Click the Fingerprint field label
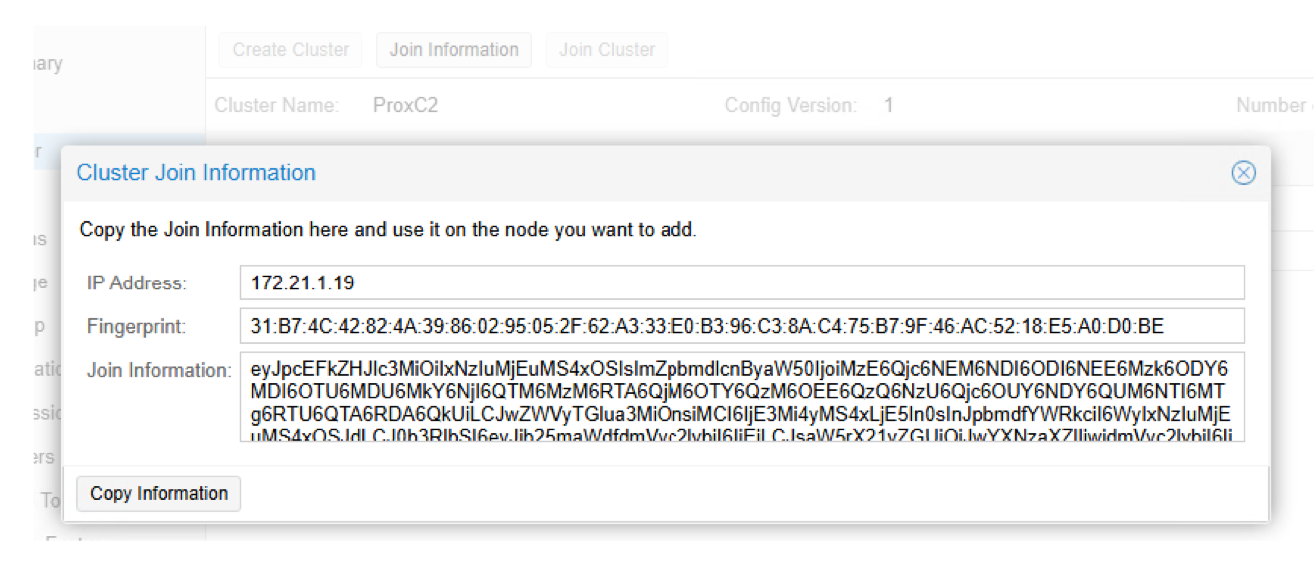Screen dimensions: 1316x580 click(x=136, y=327)
